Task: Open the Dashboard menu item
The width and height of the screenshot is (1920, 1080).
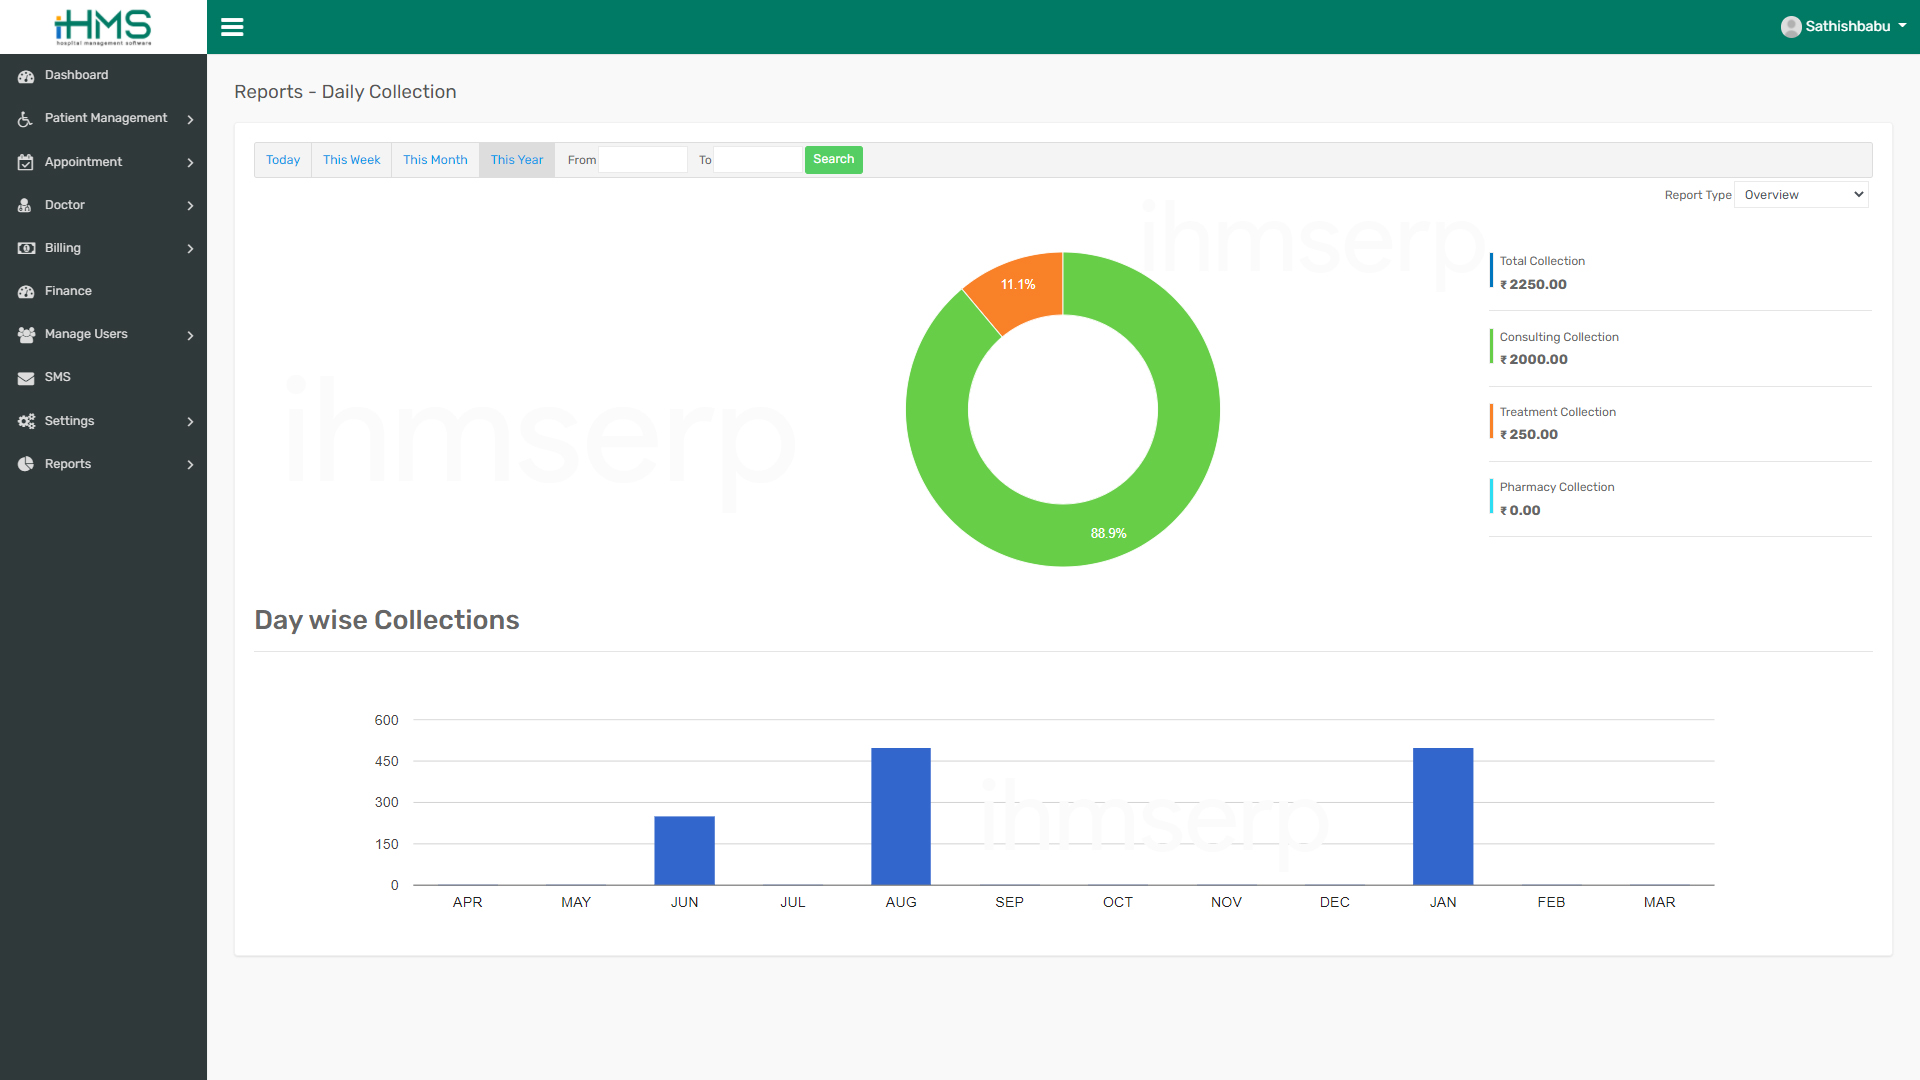Action: (x=103, y=75)
